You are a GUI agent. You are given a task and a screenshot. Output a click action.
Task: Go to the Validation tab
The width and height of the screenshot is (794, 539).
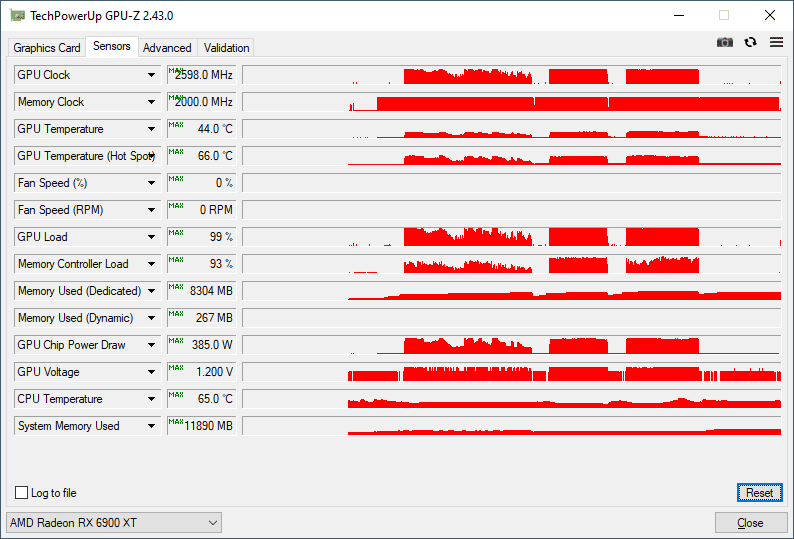[x=226, y=48]
